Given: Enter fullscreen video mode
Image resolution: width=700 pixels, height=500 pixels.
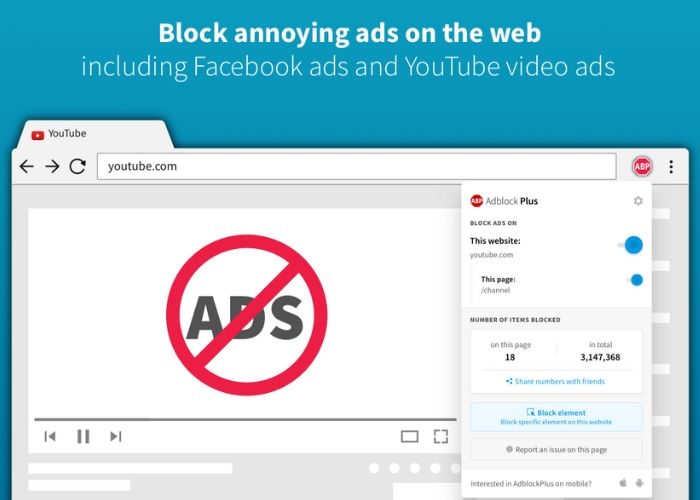Looking at the screenshot, I should 441,436.
